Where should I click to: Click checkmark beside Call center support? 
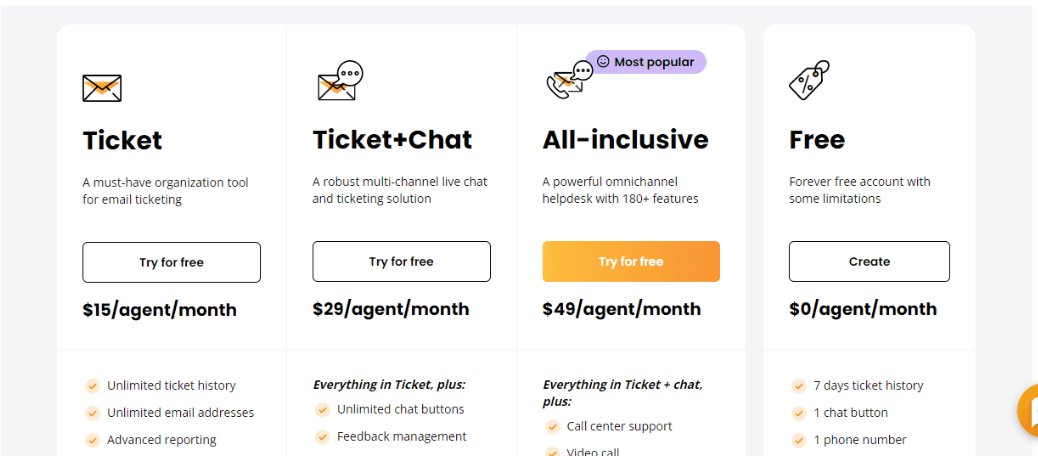click(x=552, y=427)
